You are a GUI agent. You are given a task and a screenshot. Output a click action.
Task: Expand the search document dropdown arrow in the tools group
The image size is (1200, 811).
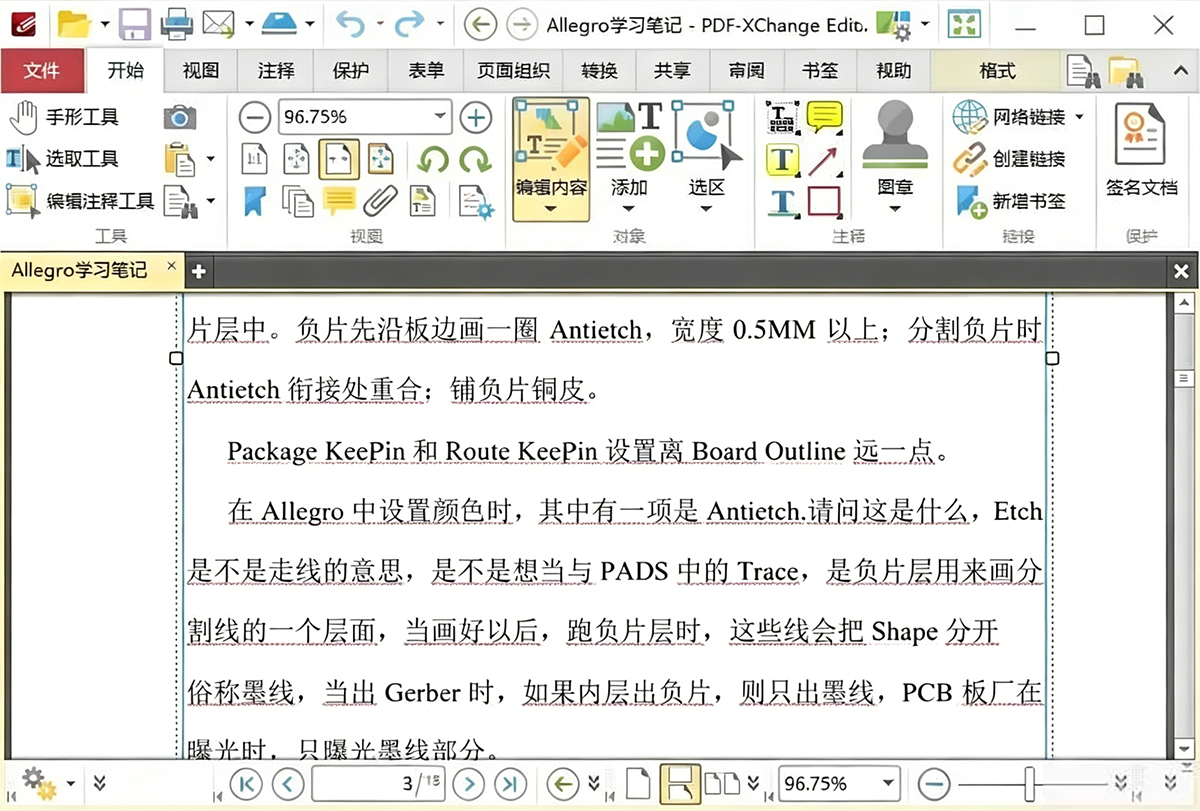pyautogui.click(x=210, y=201)
